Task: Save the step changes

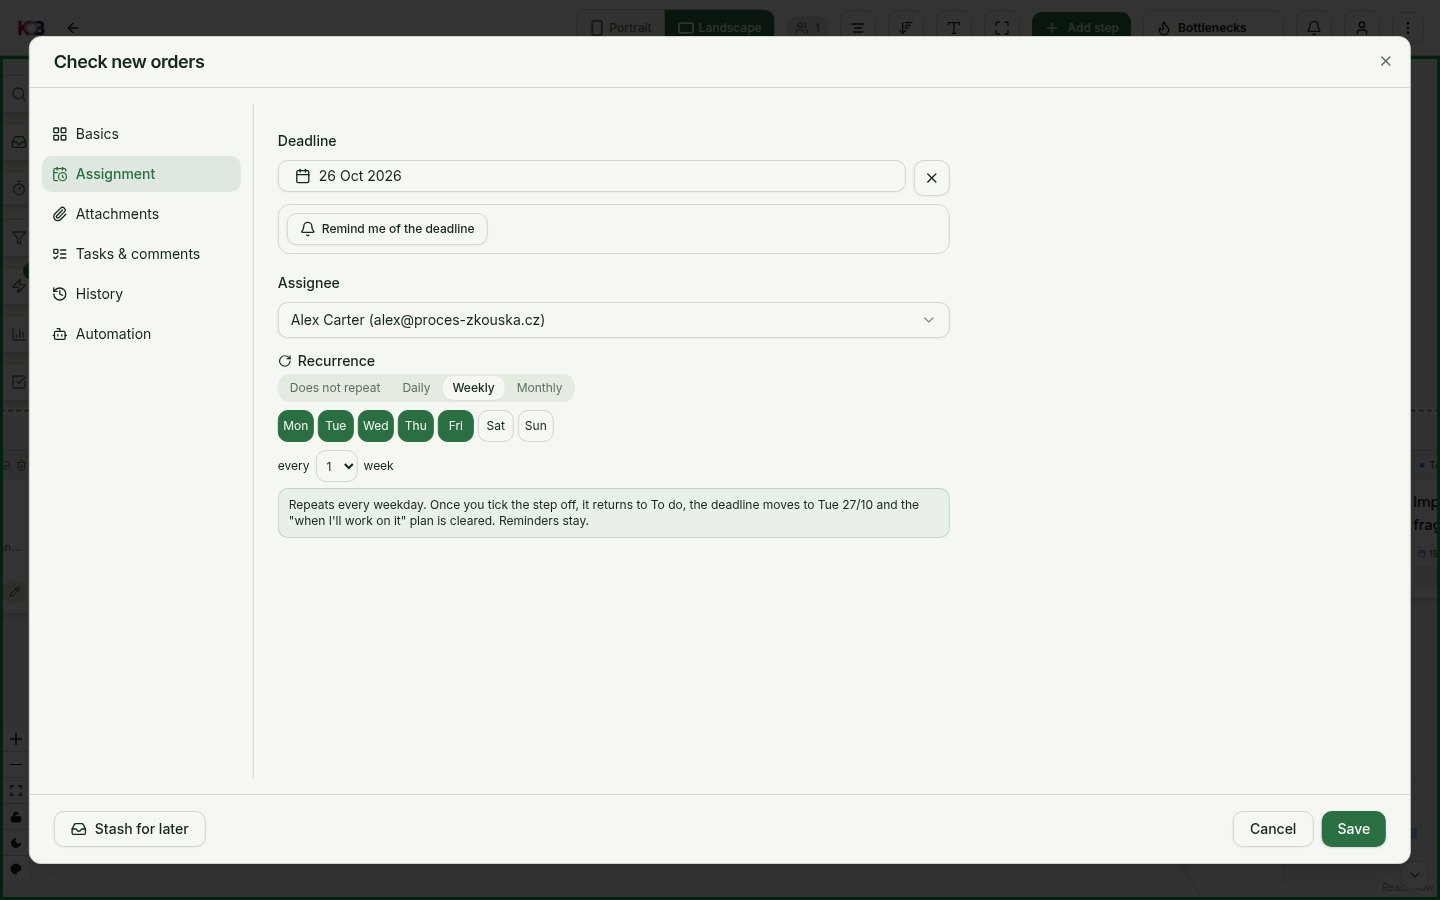Action: tap(1353, 829)
